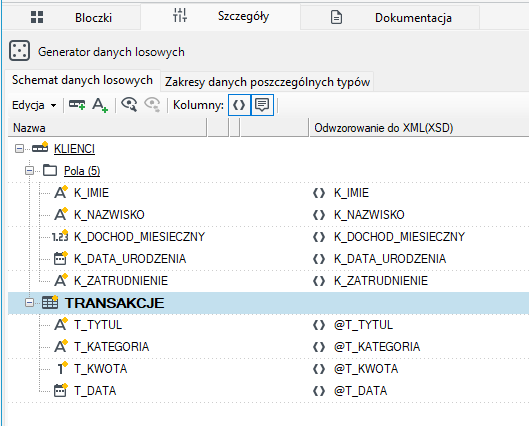Click the T_TYTUL text type icon
529x426 pixels.
[61, 324]
